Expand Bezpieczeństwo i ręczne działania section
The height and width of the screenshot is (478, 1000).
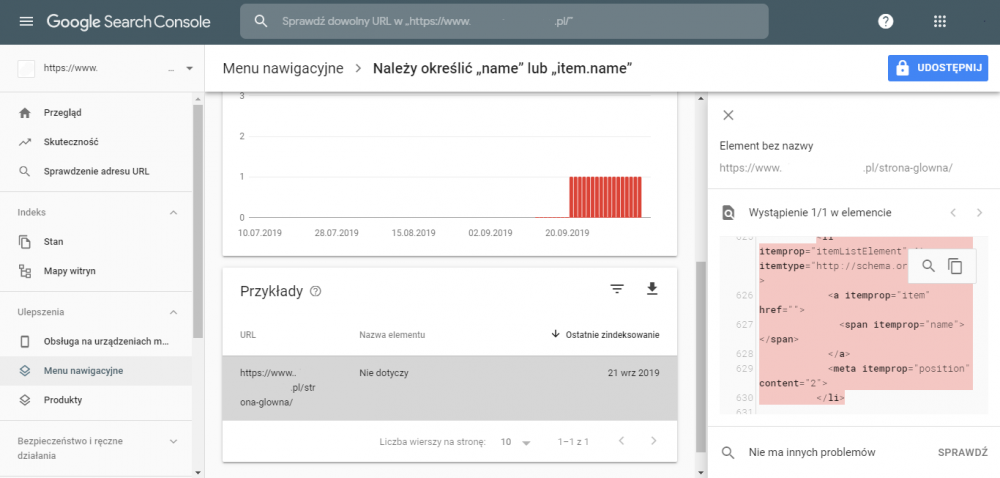tap(172, 441)
